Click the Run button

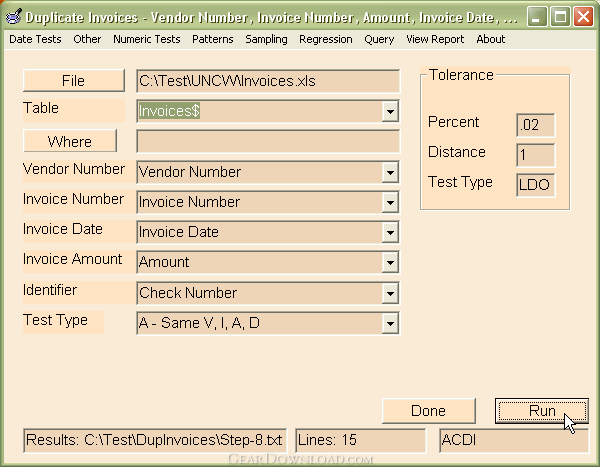[542, 411]
